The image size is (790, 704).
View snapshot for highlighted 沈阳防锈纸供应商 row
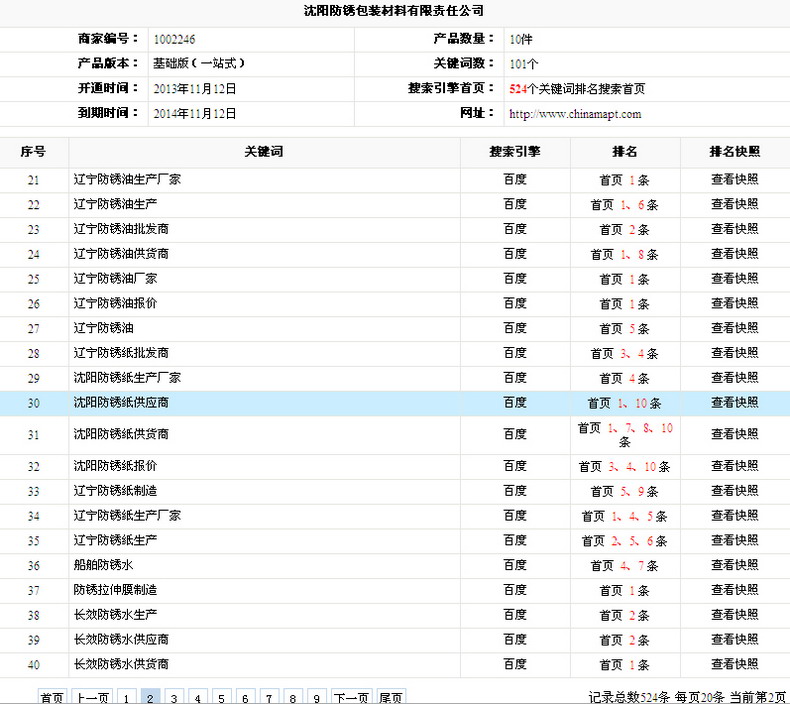(735, 402)
